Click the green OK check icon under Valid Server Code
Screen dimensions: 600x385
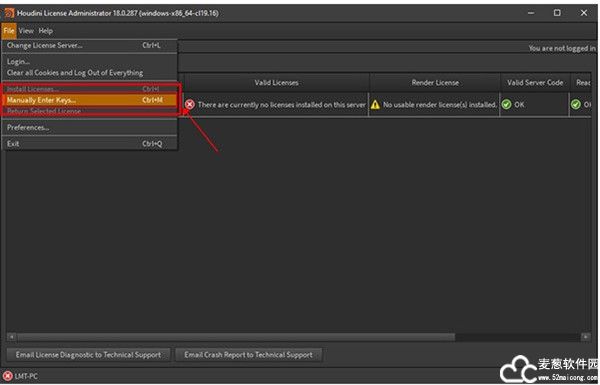(506, 104)
